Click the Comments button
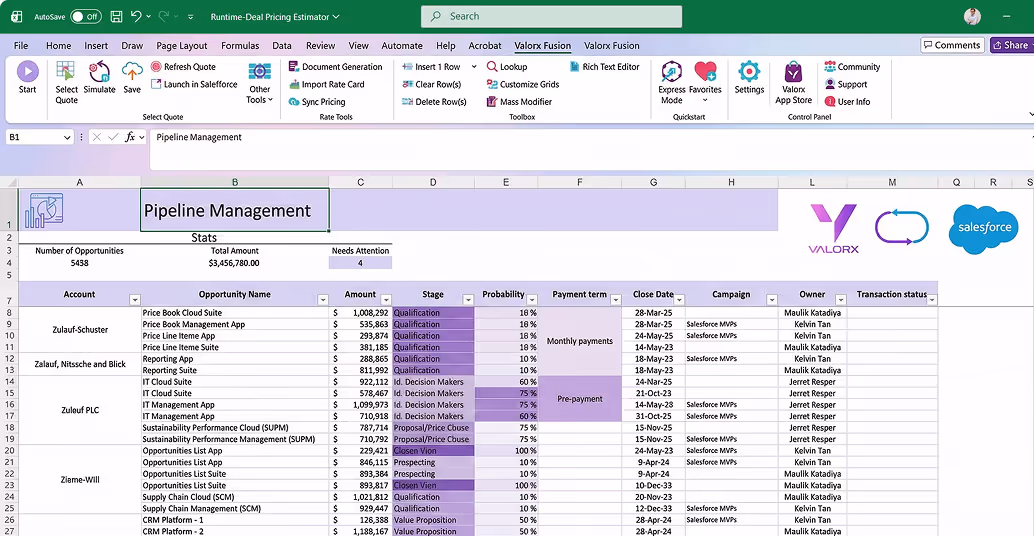 point(952,45)
